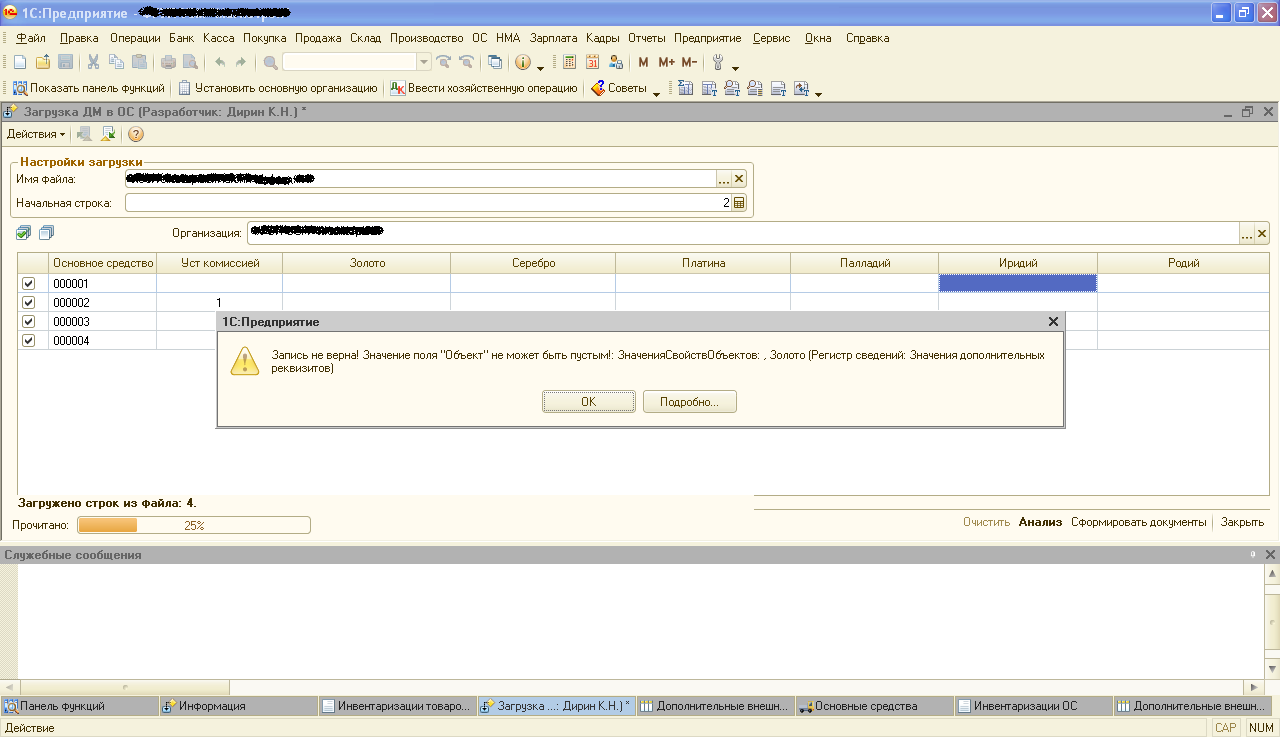
Task: Toggle checkbox for row 000001
Action: [x=28, y=284]
